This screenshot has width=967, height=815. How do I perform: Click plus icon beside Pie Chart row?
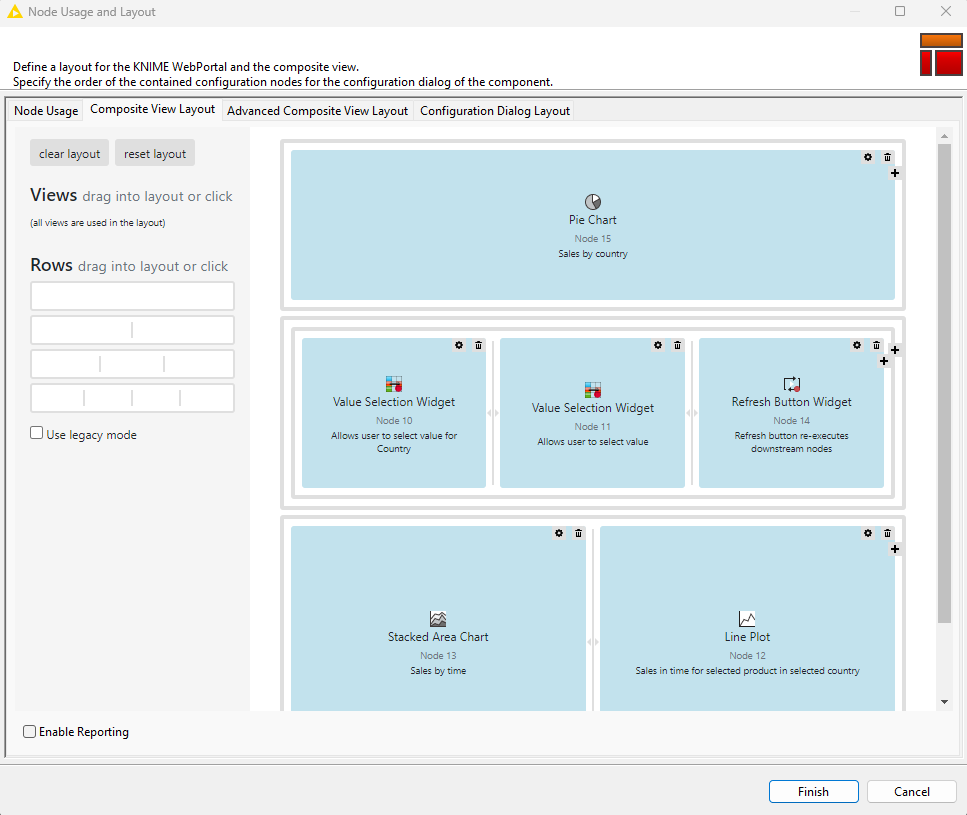[895, 173]
